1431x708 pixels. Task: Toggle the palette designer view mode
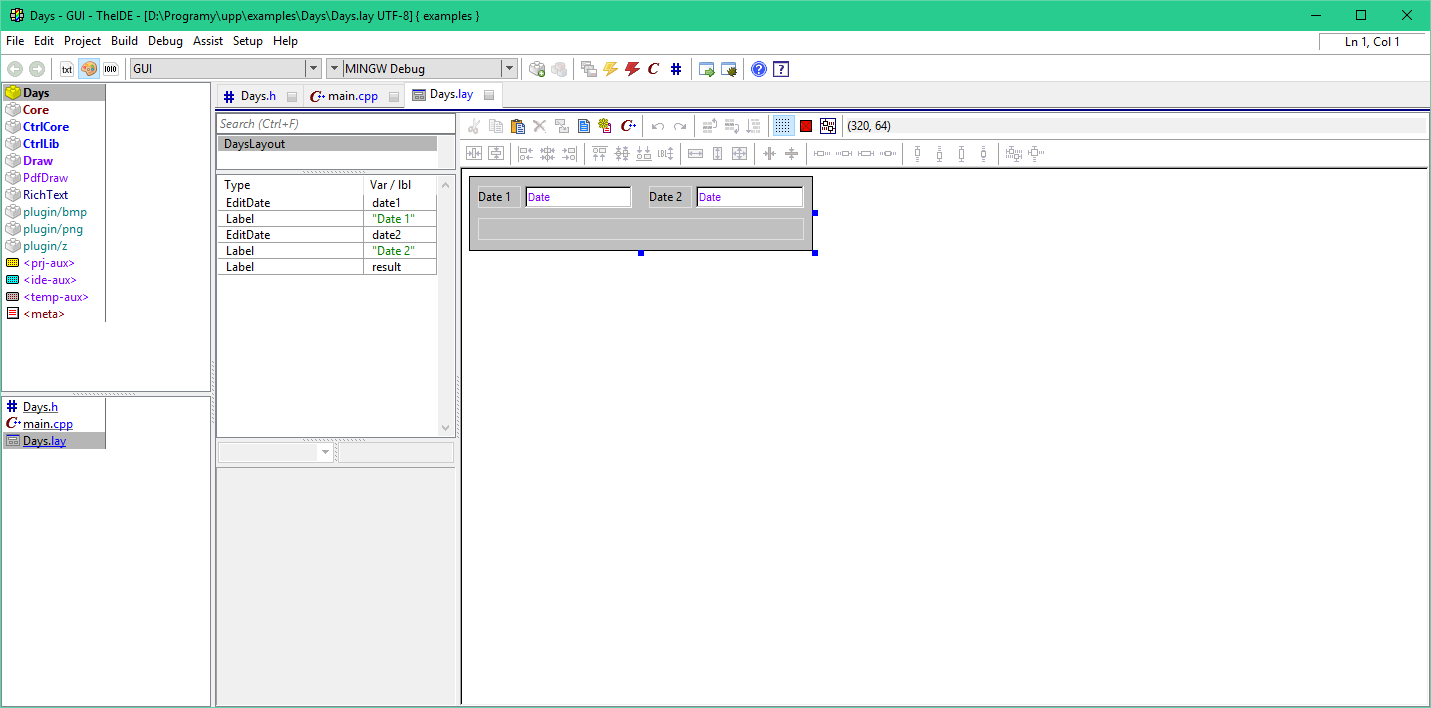tap(89, 69)
